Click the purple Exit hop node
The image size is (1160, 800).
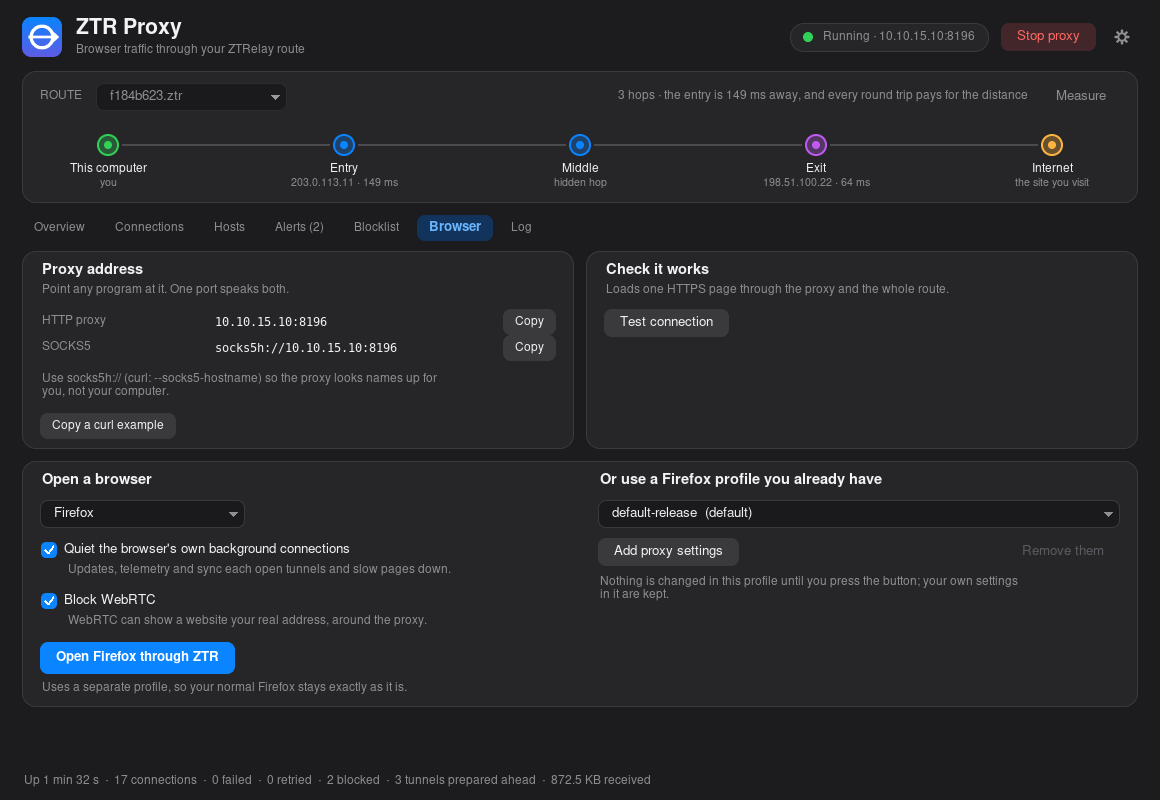[x=816, y=145]
